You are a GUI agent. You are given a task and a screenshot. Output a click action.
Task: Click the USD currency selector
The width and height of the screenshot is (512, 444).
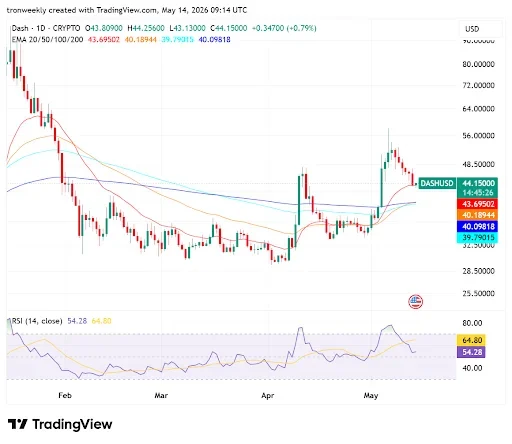(480, 29)
